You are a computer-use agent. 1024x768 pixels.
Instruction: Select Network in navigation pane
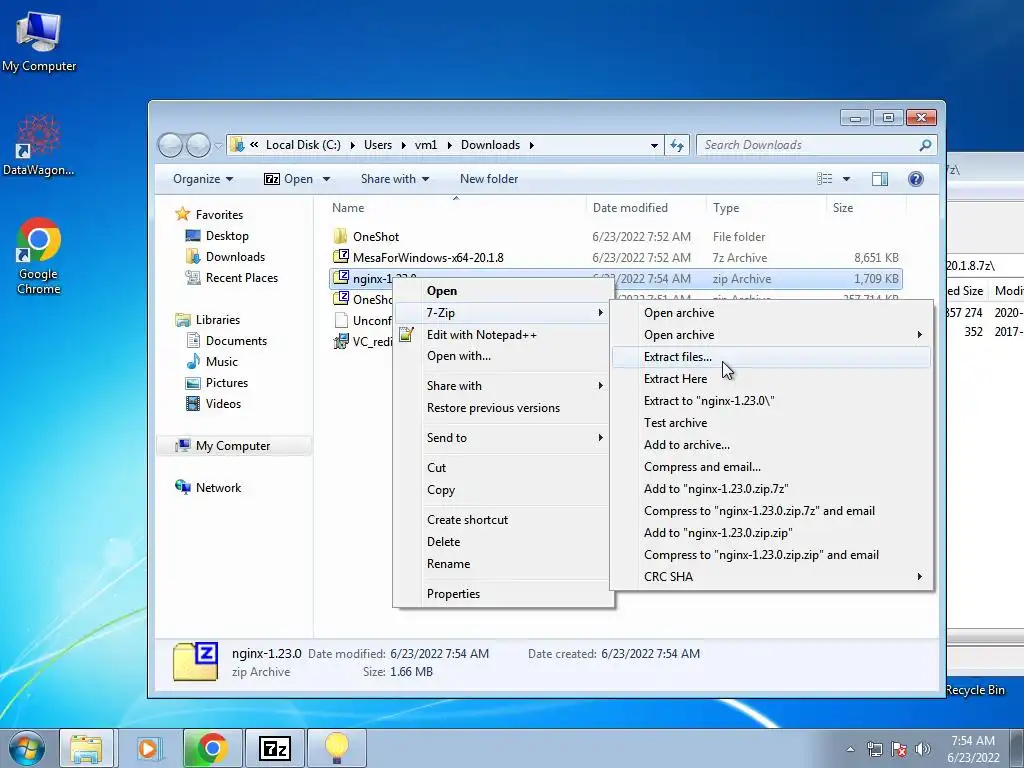point(218,487)
